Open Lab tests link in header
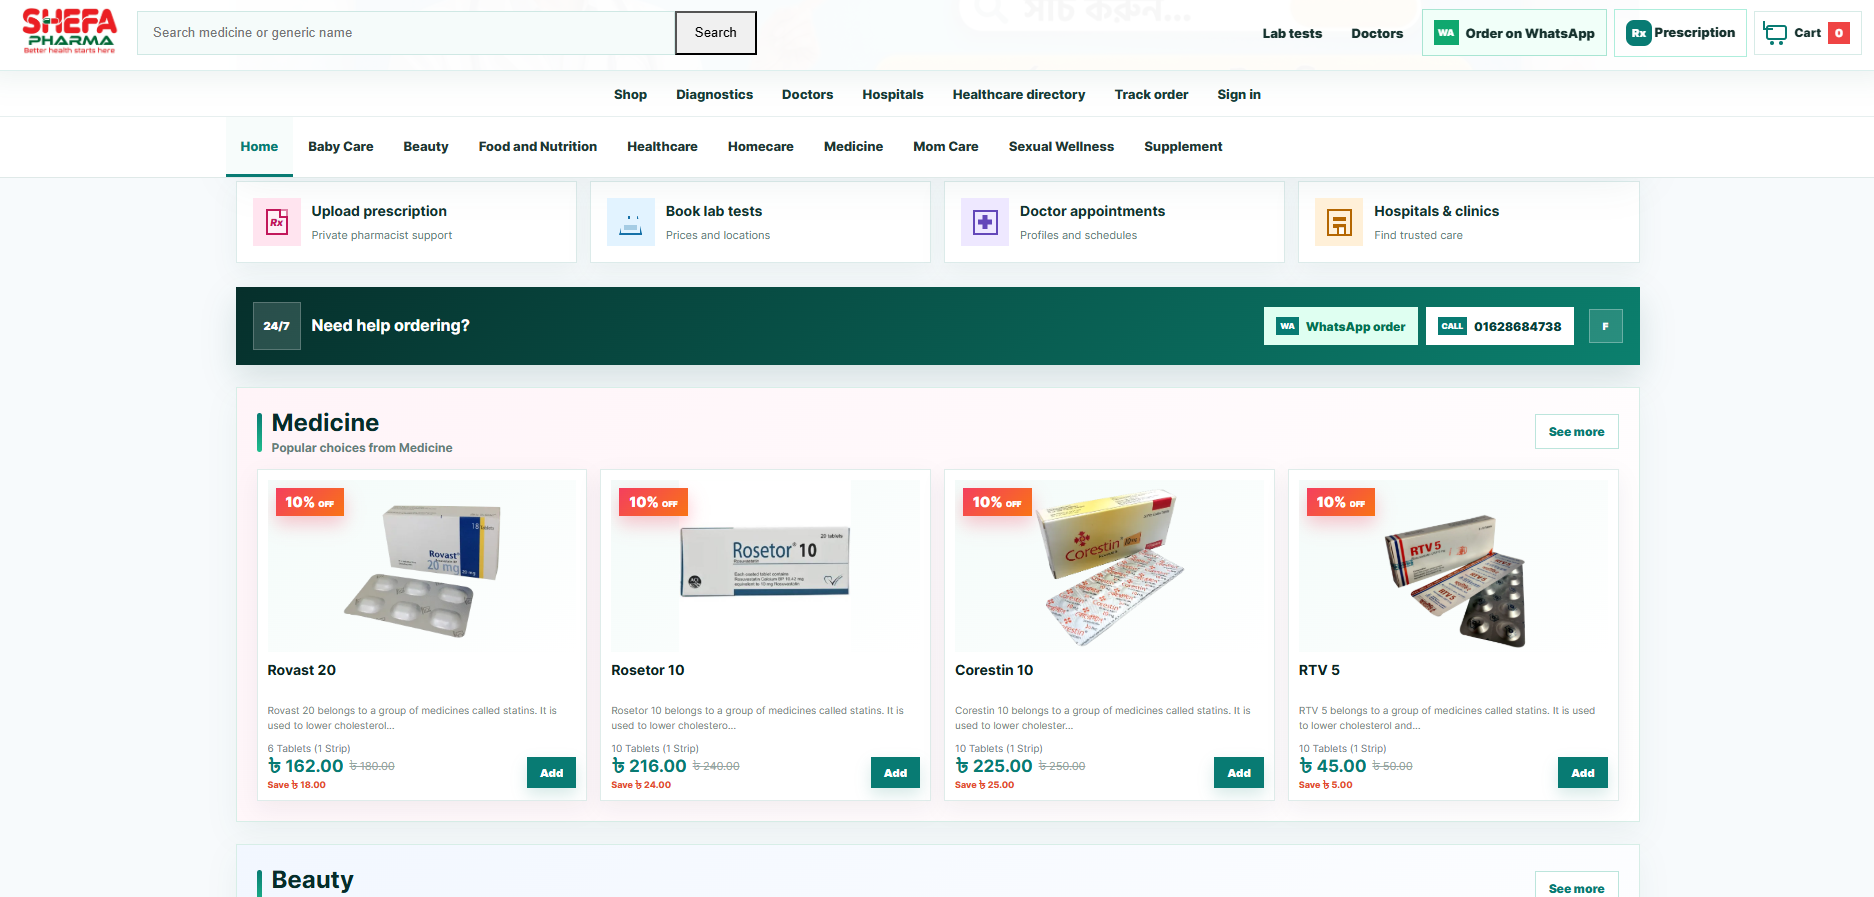Viewport: 1874px width, 897px height. pos(1292,33)
